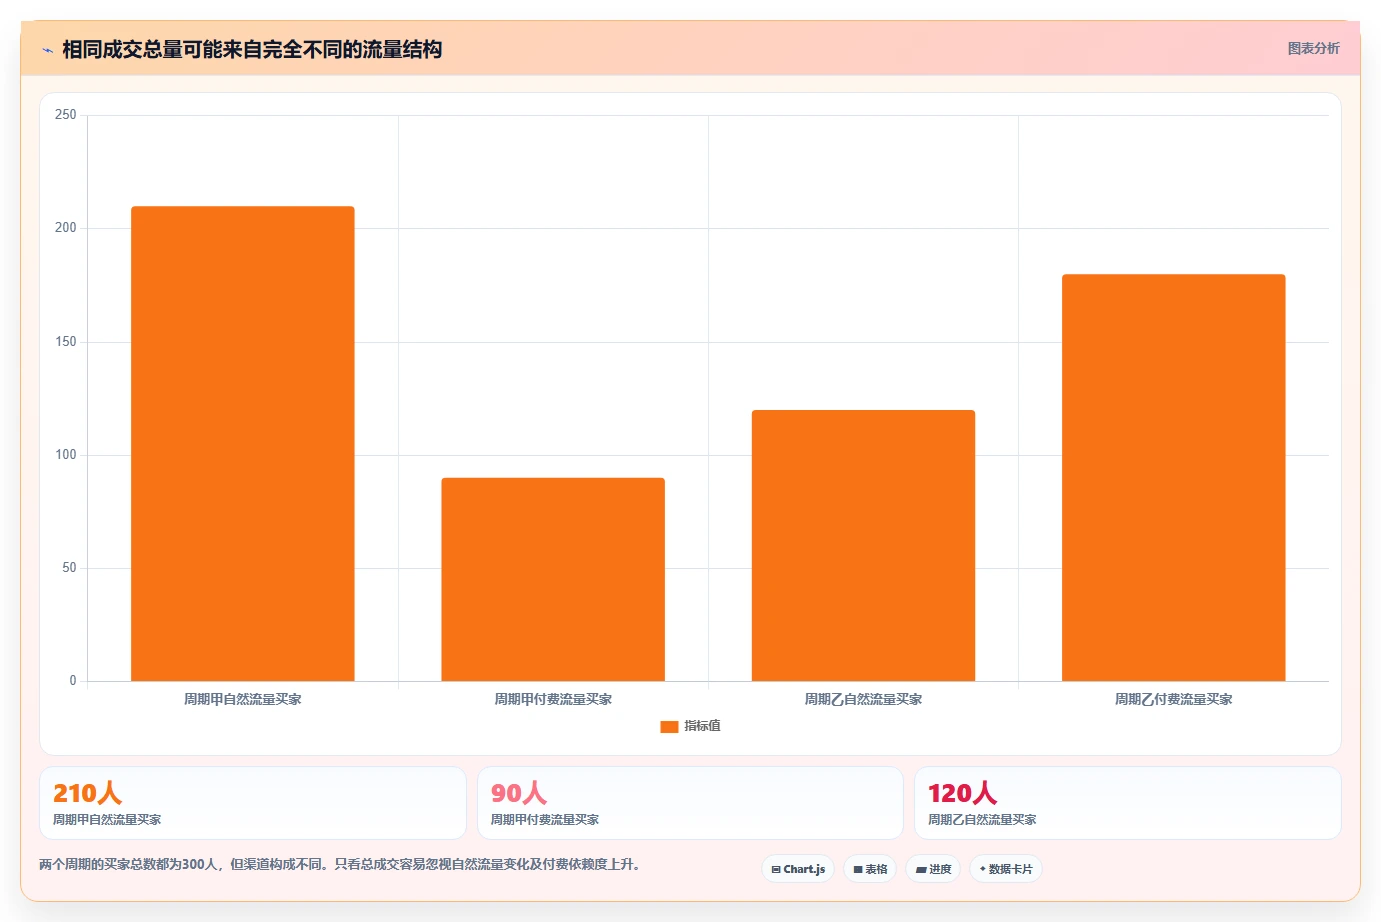Click the 周期甲付费流量买家 bar
Screen dimensions: 1381x922
pos(553,580)
